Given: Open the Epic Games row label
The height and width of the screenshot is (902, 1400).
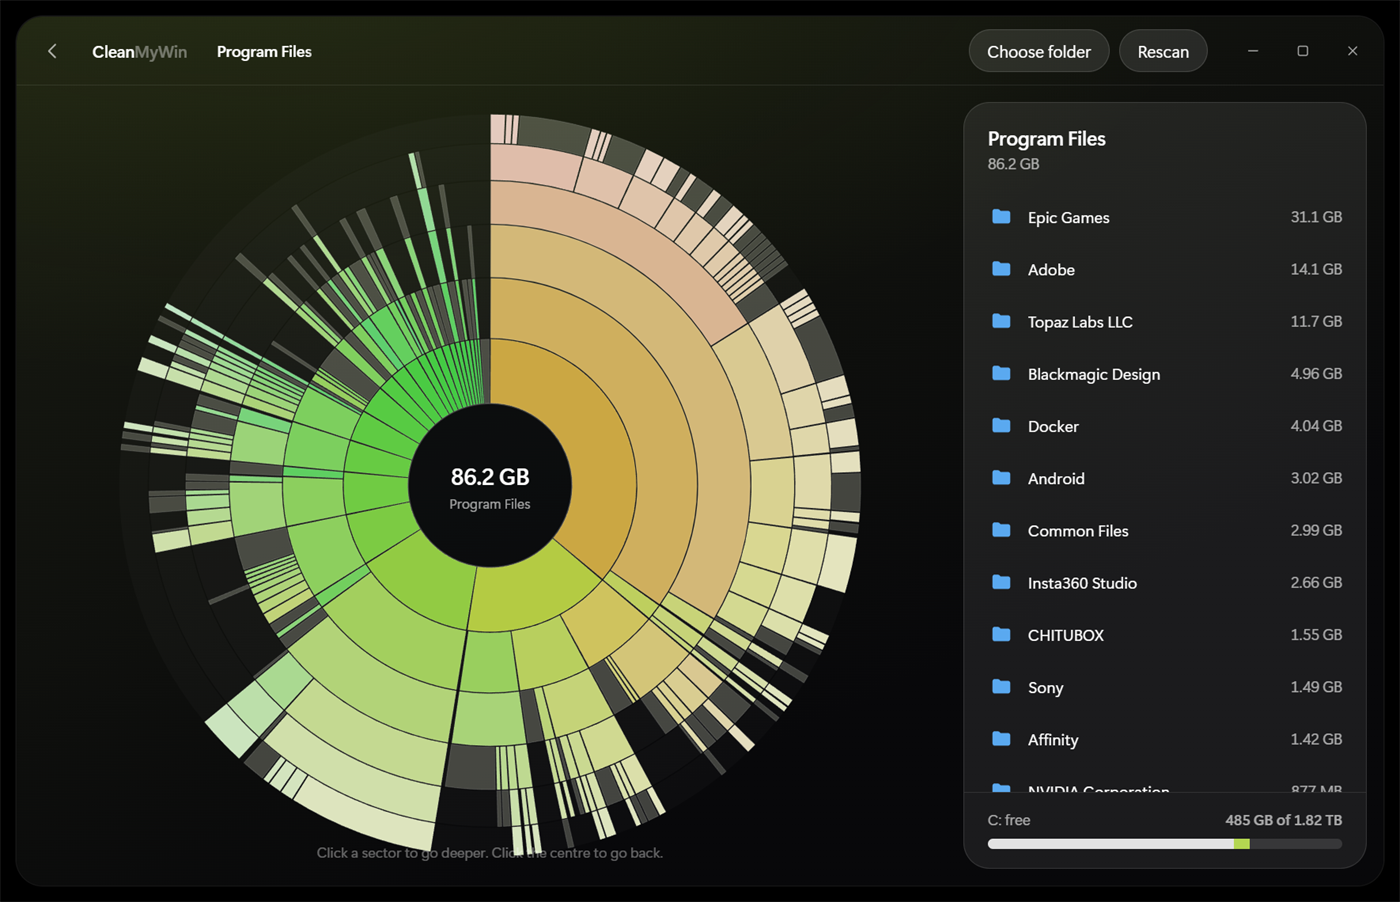Looking at the screenshot, I should point(1068,218).
